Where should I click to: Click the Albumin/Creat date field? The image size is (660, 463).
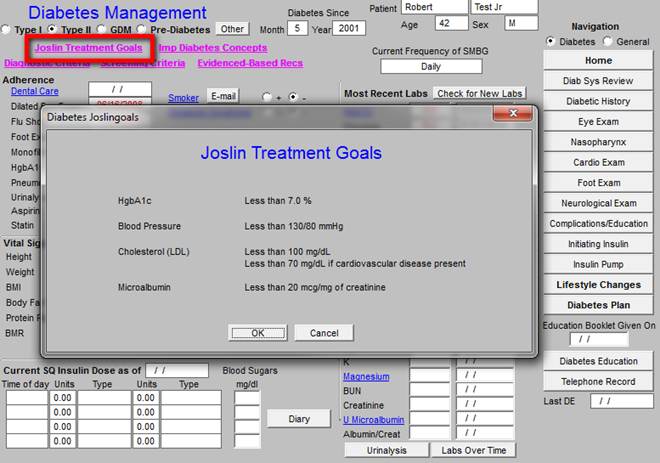pyautogui.click(x=485, y=433)
